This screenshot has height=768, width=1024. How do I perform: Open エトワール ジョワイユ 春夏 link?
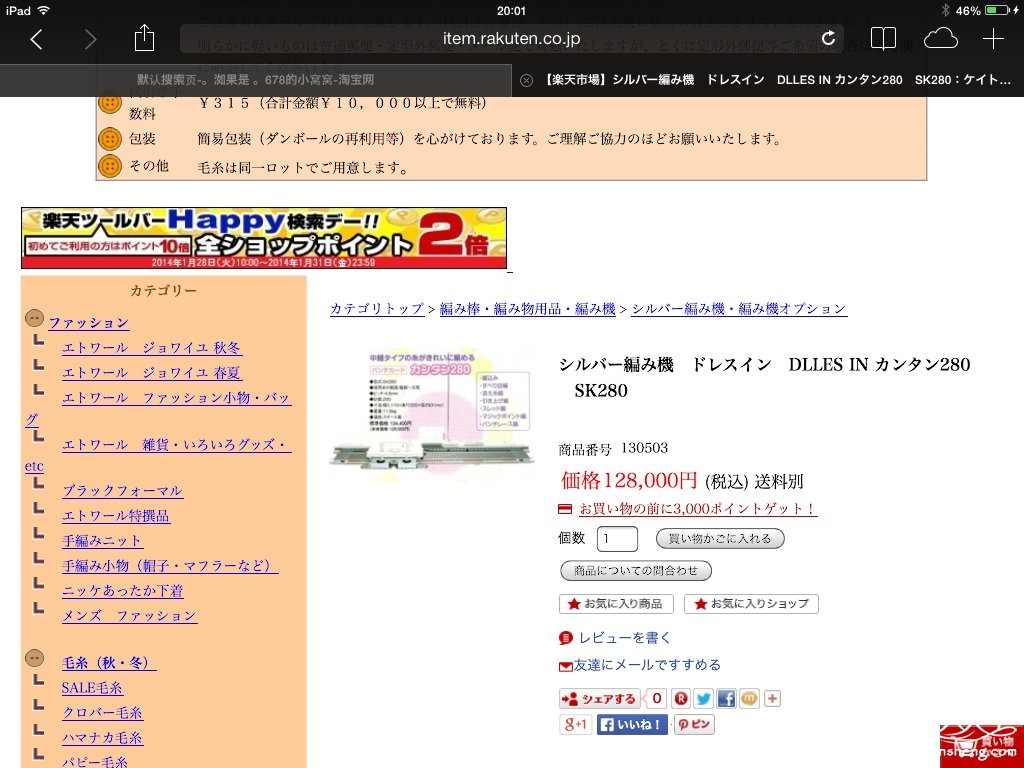coord(152,372)
